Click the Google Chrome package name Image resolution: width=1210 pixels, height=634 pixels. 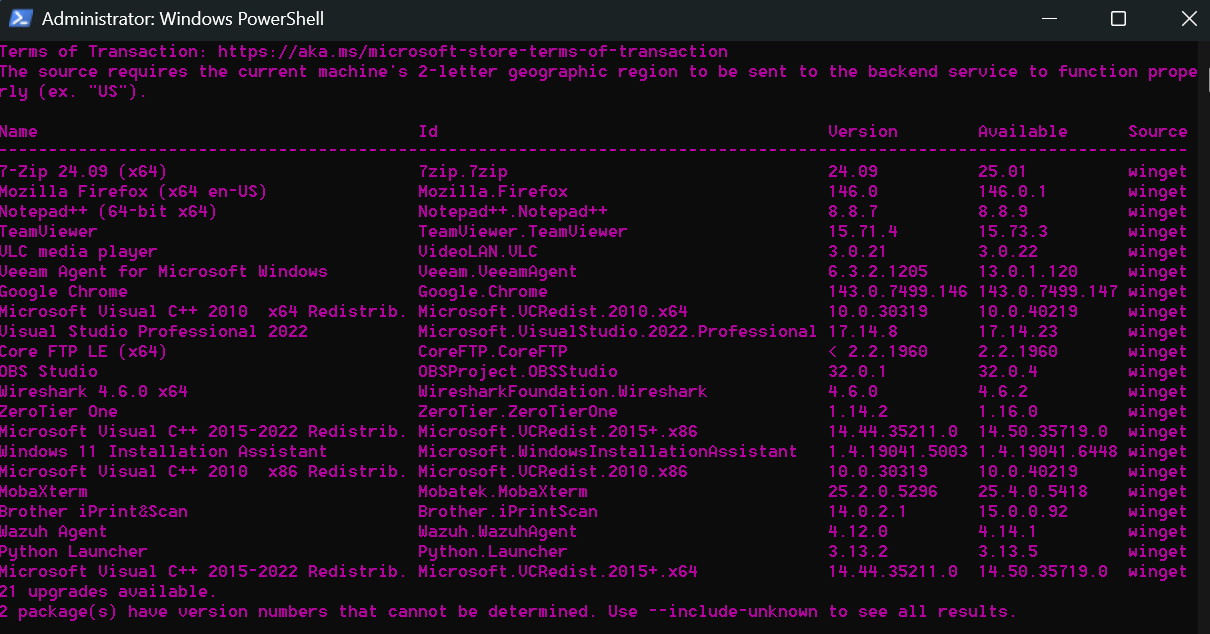(x=64, y=291)
